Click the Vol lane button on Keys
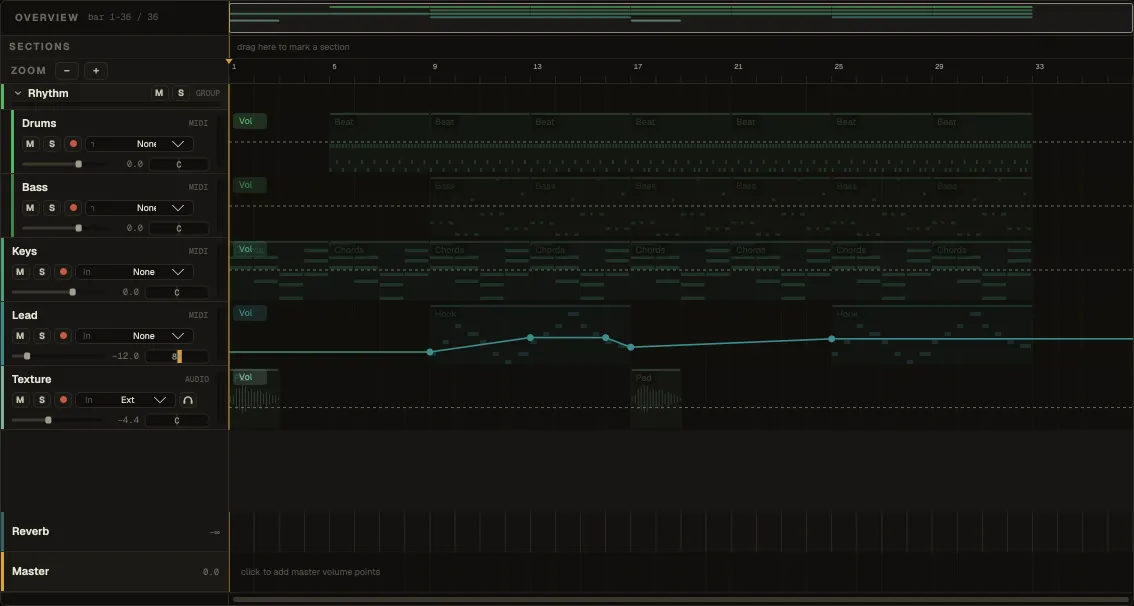Image resolution: width=1134 pixels, height=606 pixels. (x=250, y=249)
